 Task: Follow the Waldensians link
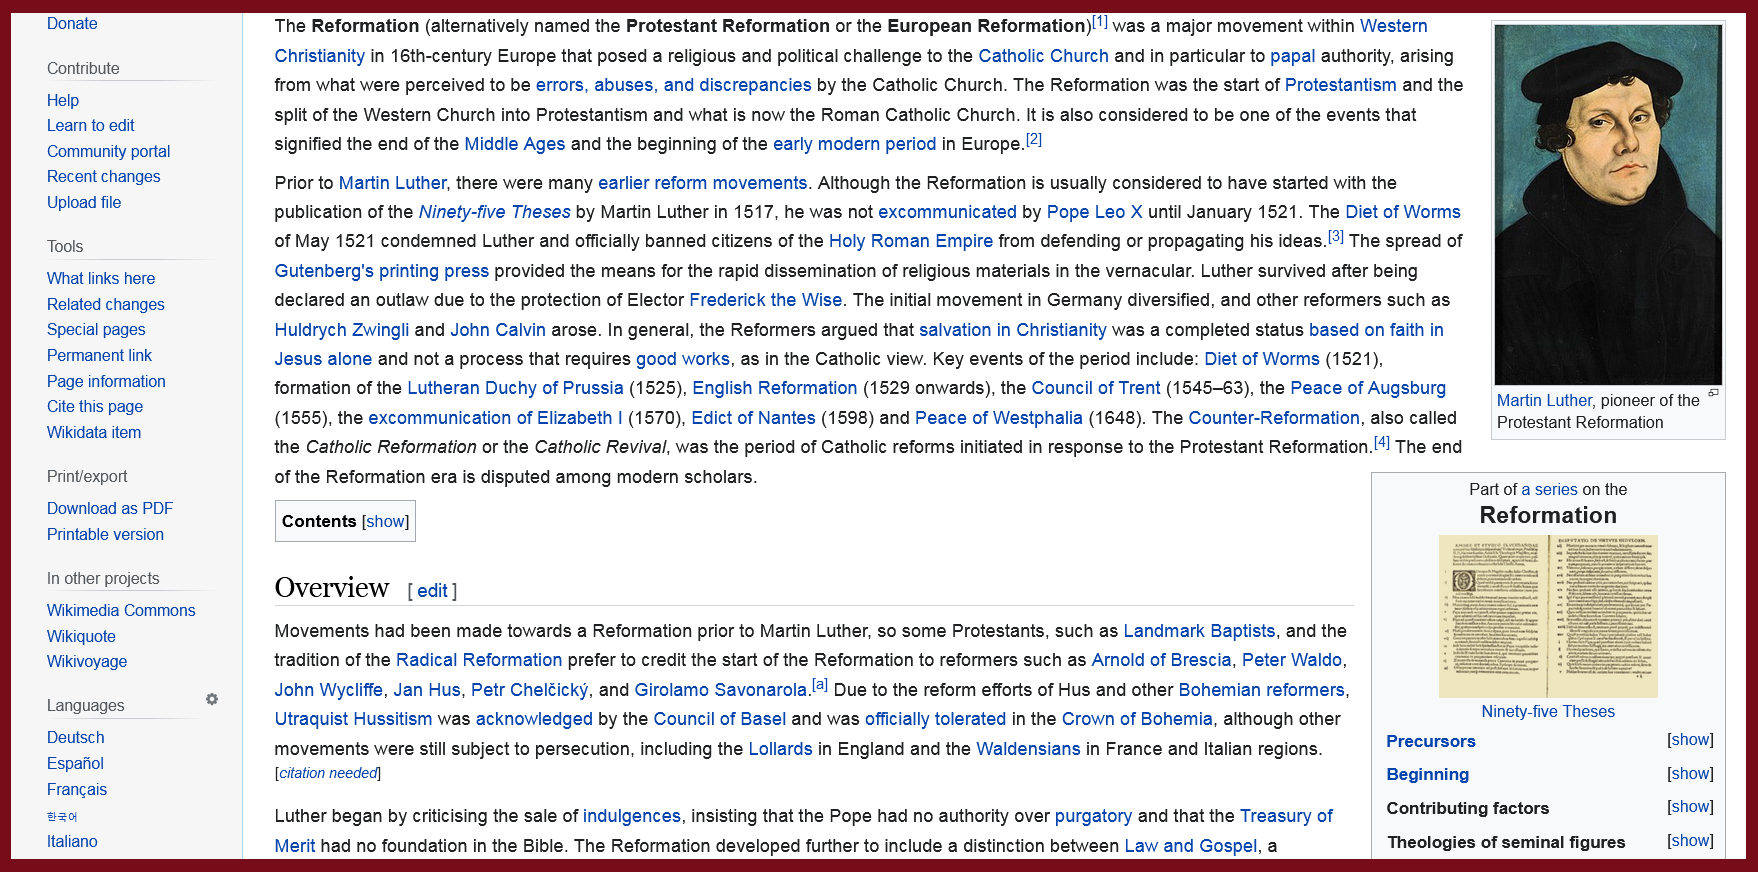click(1028, 749)
